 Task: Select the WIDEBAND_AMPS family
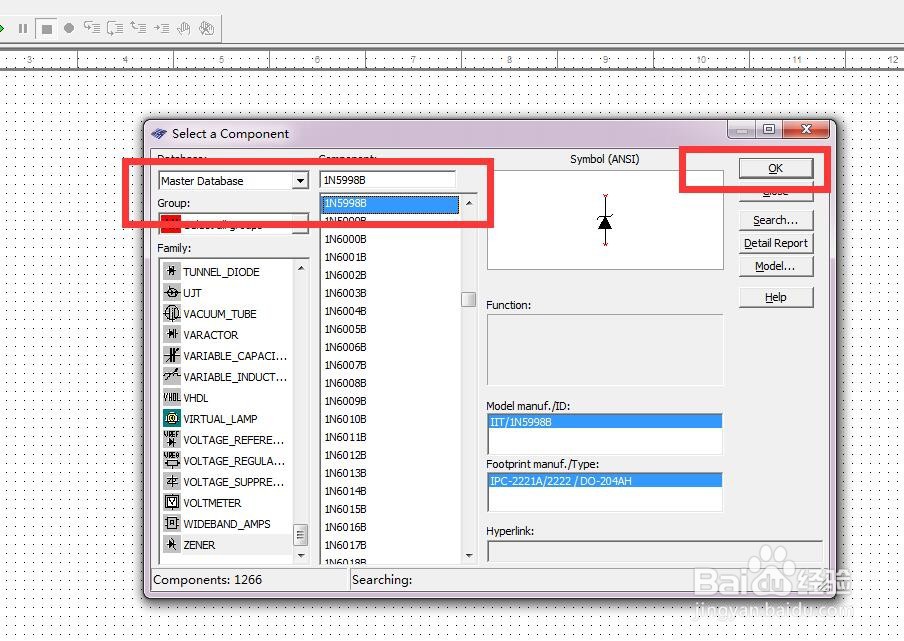(213, 523)
